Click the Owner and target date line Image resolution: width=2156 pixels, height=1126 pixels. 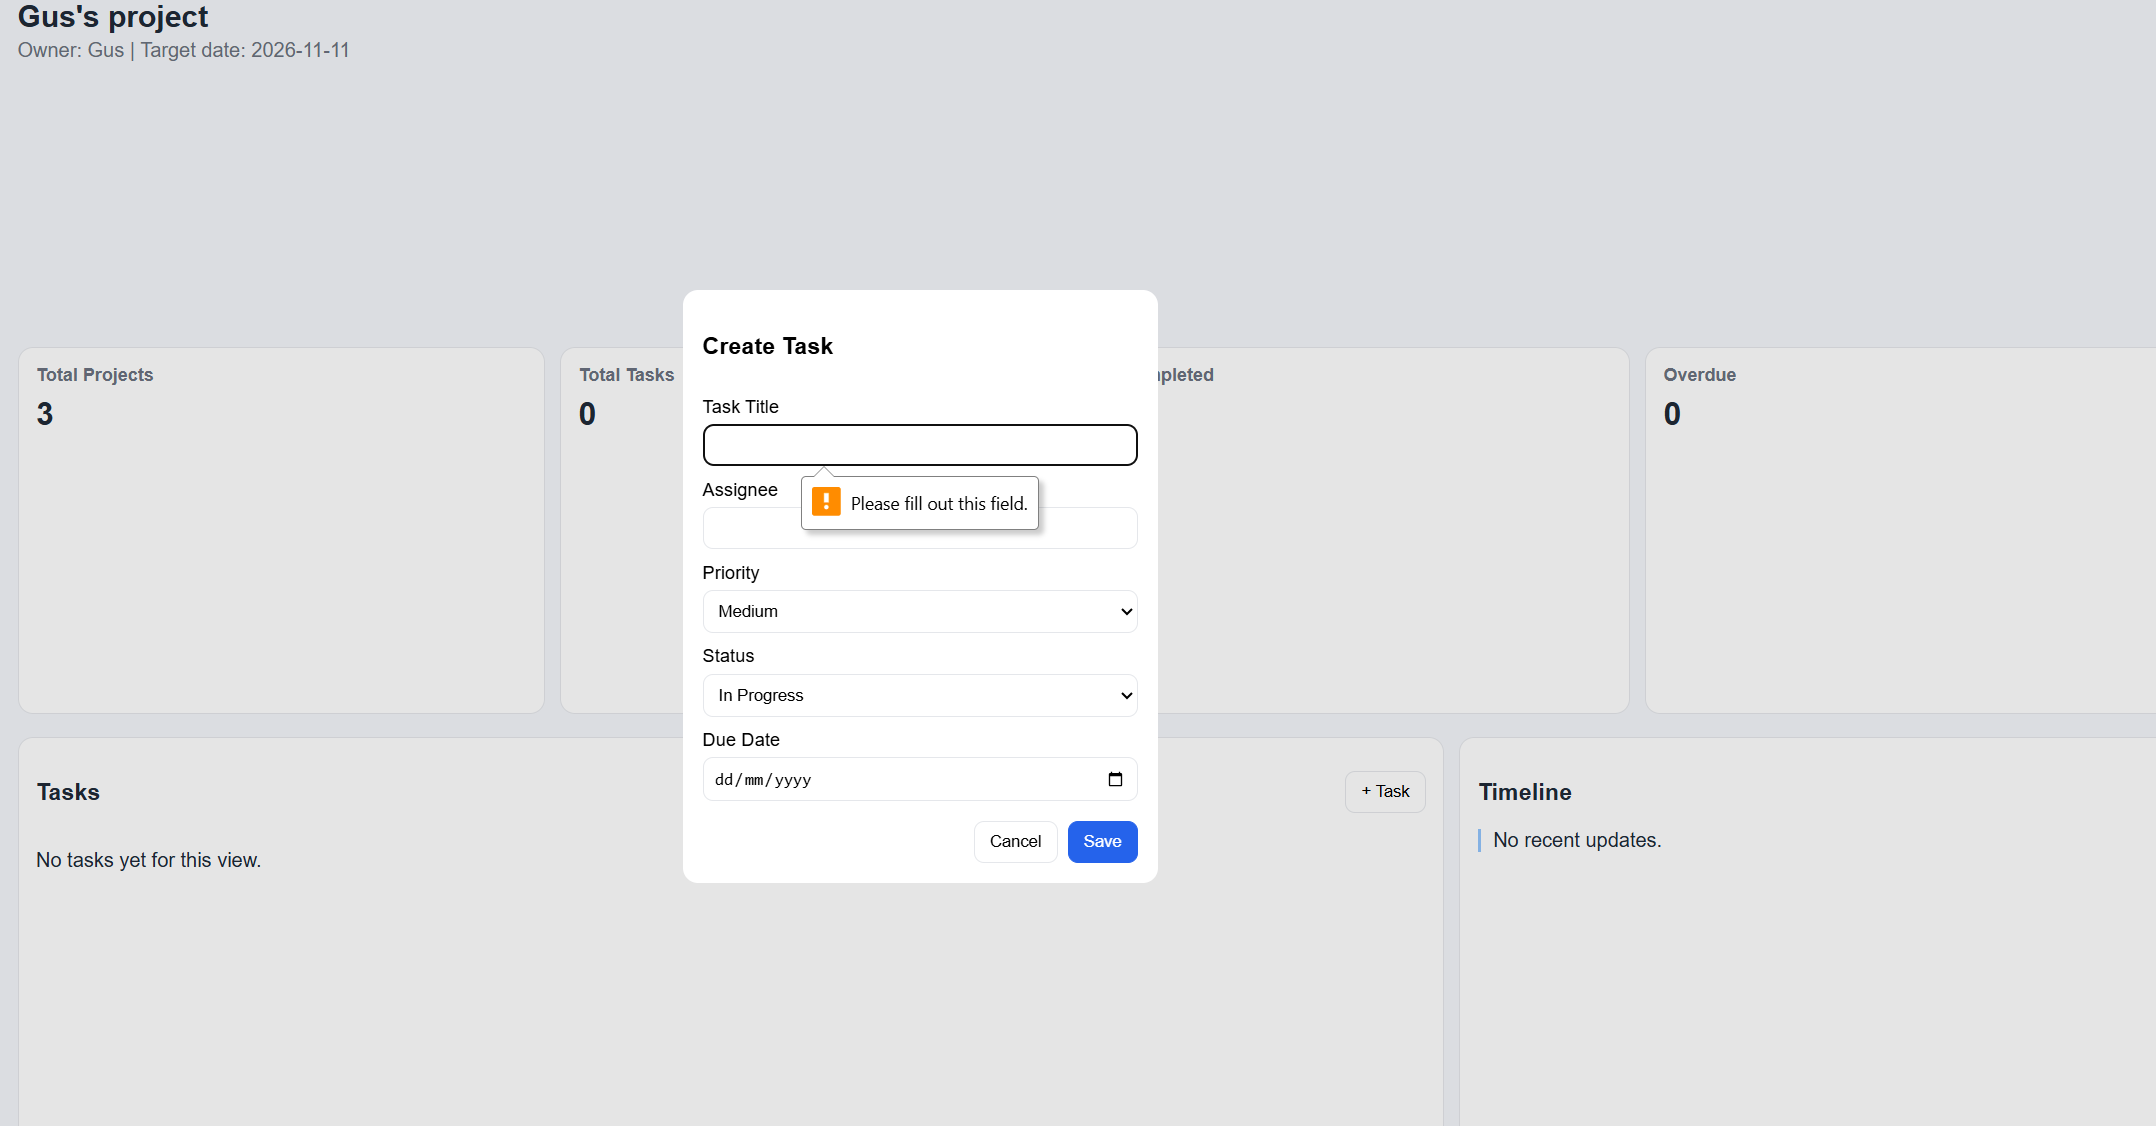click(184, 50)
